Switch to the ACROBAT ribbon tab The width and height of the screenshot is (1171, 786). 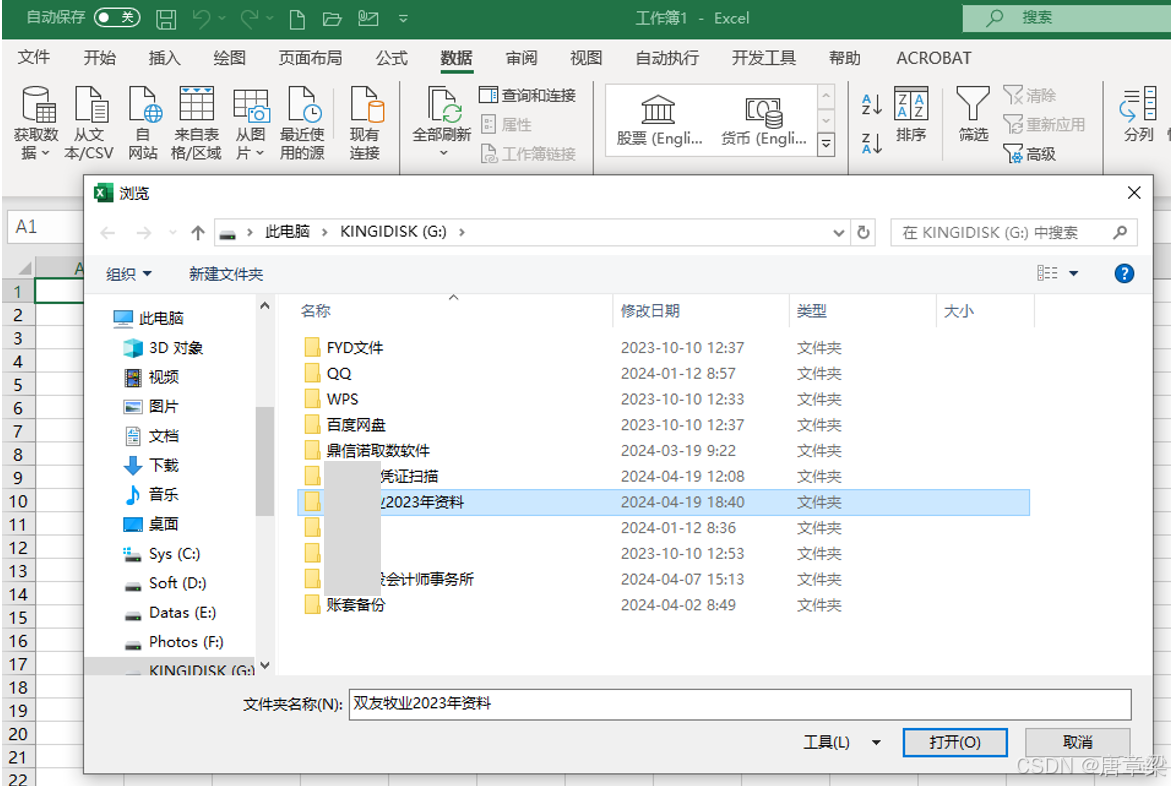(x=934, y=58)
